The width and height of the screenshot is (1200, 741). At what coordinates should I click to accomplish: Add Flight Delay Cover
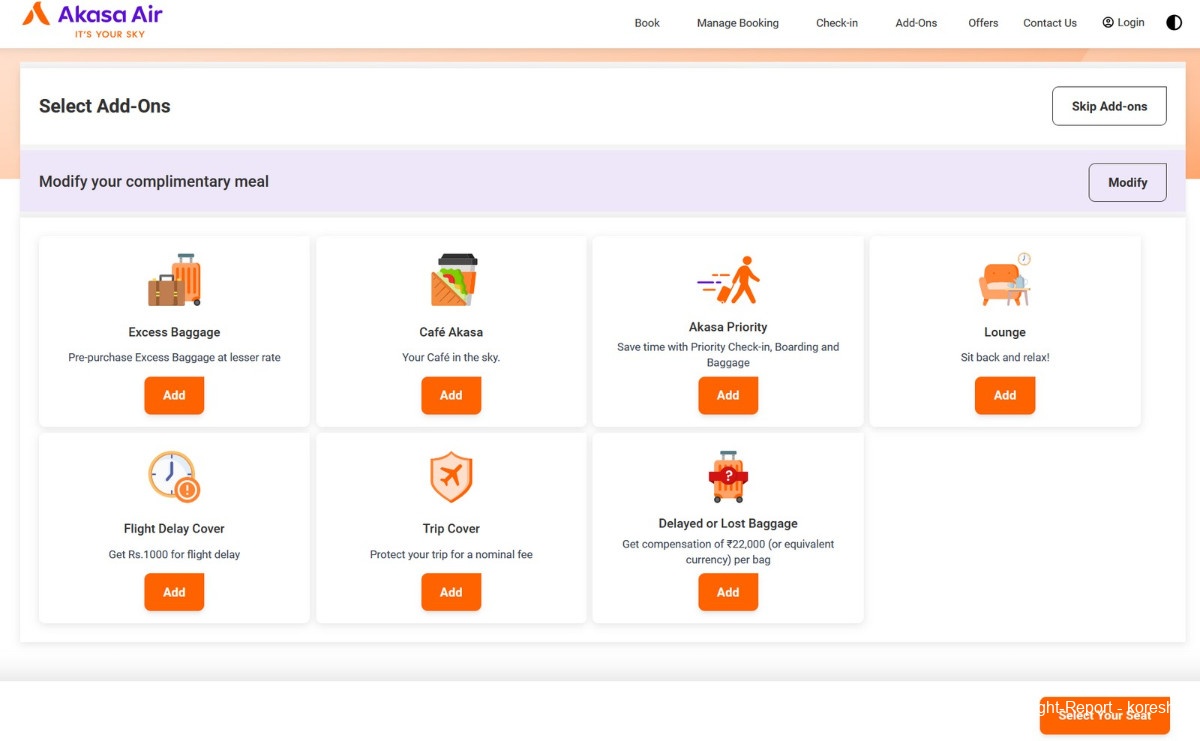pos(174,592)
